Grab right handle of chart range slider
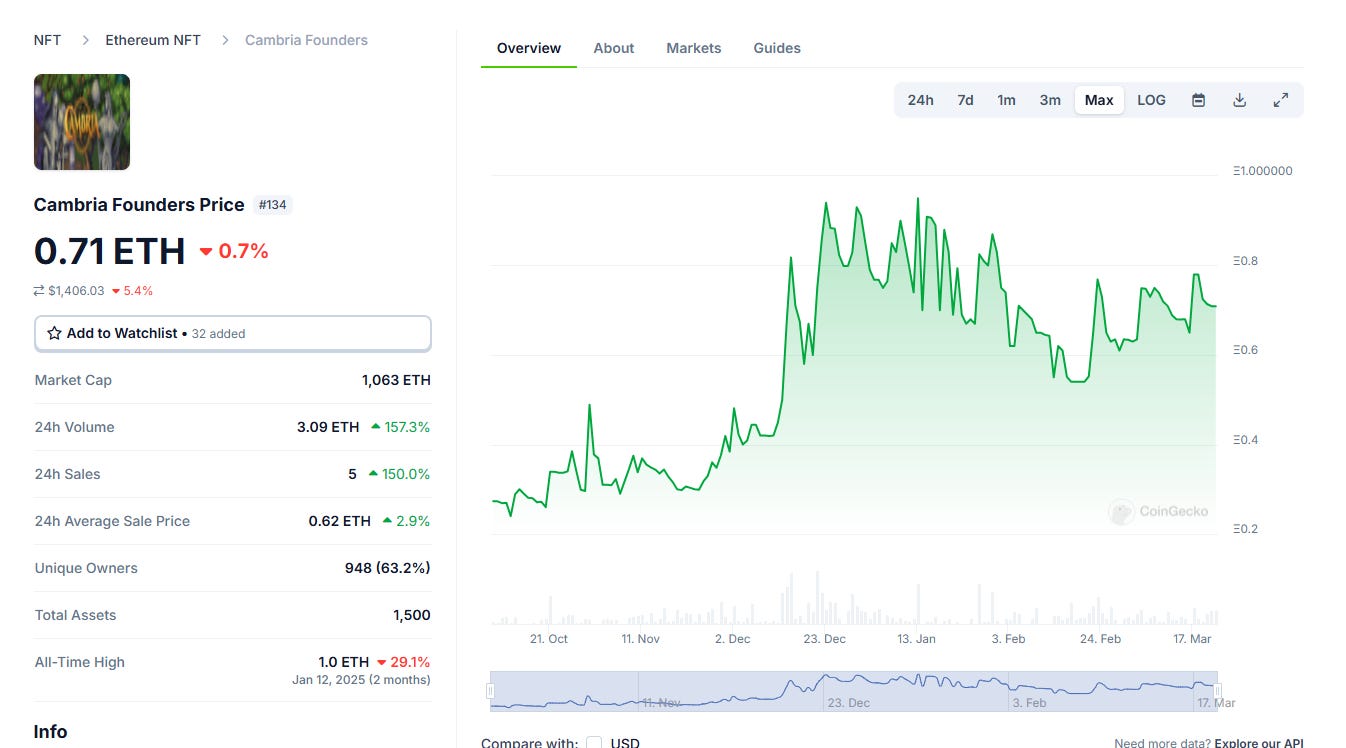1346x748 pixels. pyautogui.click(x=1218, y=691)
